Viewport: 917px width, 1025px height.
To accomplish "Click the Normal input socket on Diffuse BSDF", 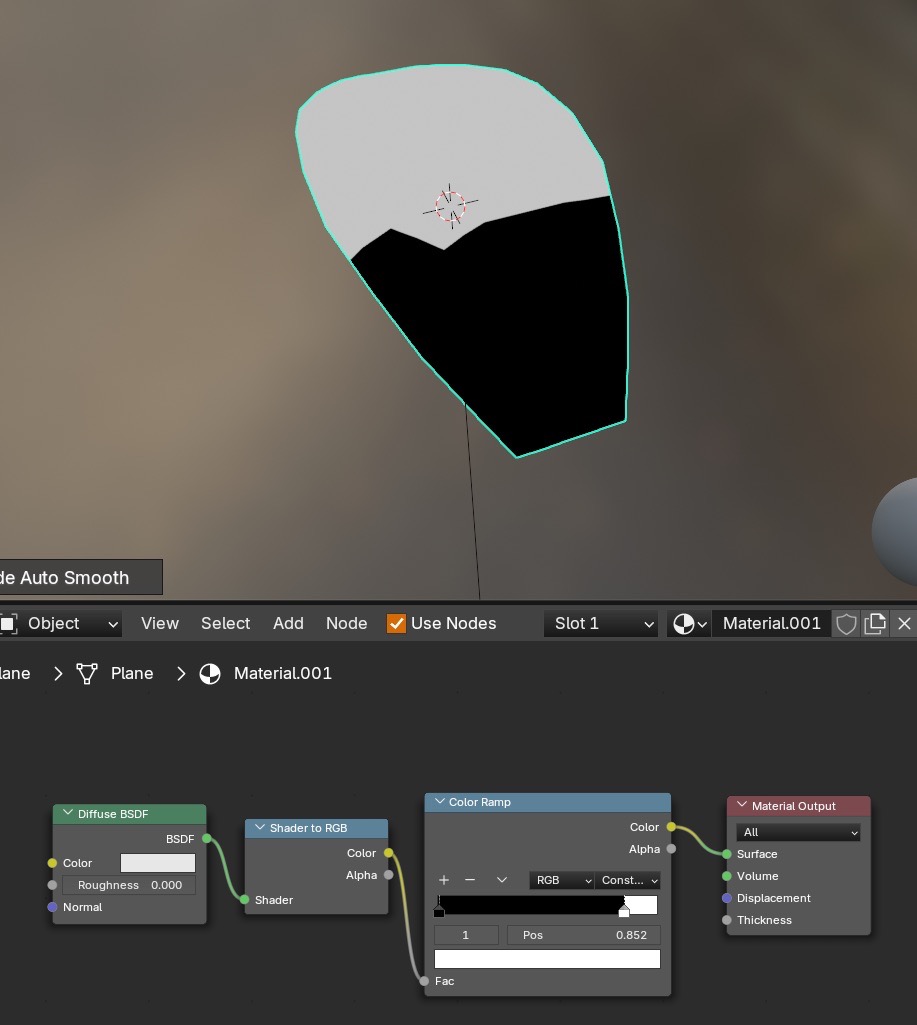I will pyautogui.click(x=52, y=907).
